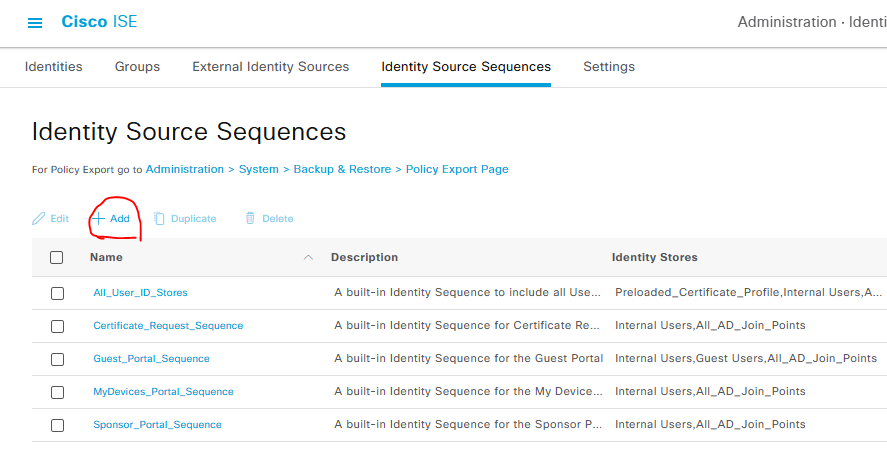887x476 pixels.
Task: Follow the Administration breadcrumb link
Action: click(185, 169)
